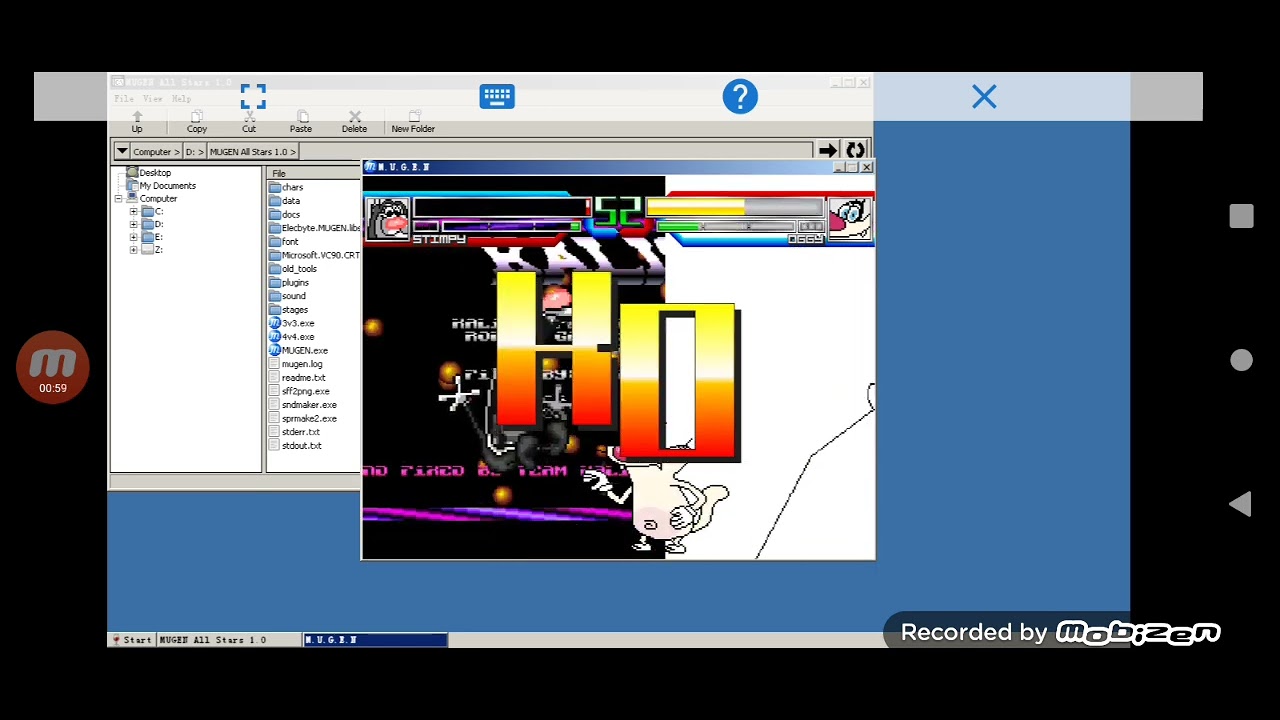Select the Elecbyte.MUGEN.libs folder

coord(314,228)
